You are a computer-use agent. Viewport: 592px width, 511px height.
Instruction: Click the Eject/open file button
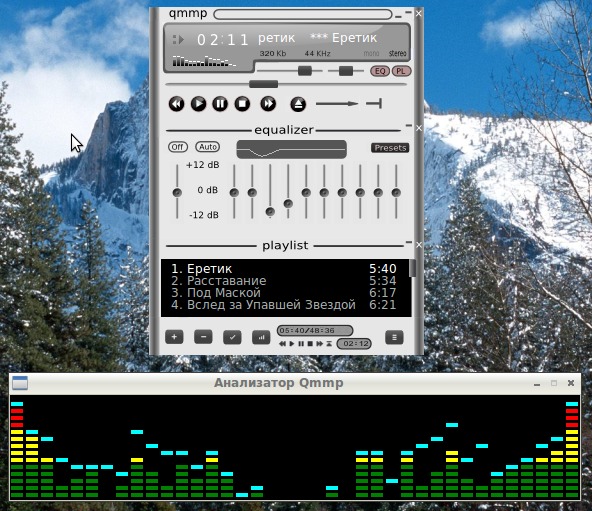tap(298, 104)
